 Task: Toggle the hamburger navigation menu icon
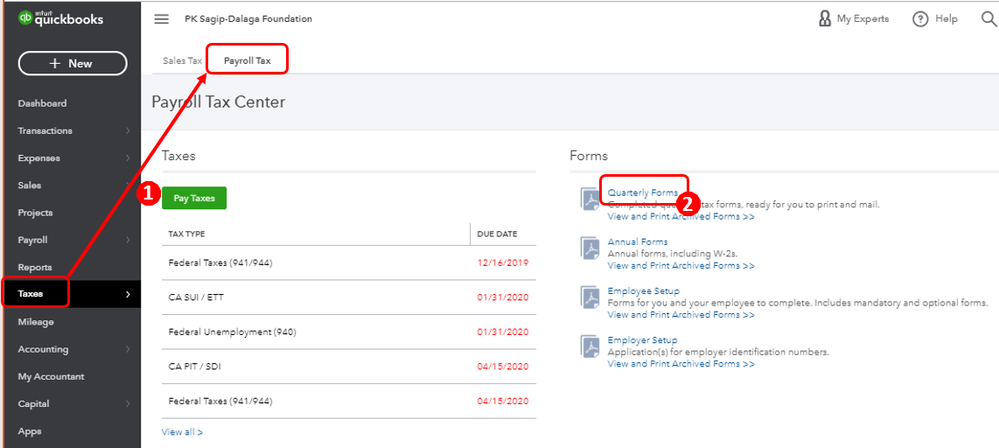tap(162, 19)
